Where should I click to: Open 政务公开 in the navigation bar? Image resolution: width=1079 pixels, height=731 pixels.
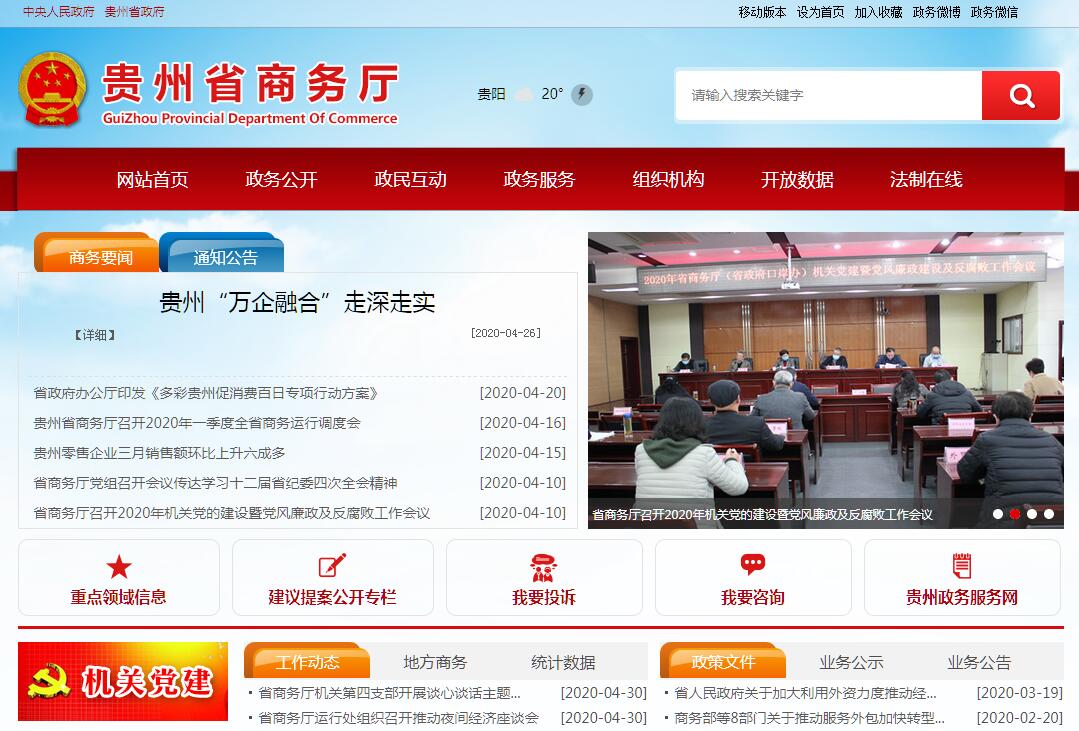pyautogui.click(x=281, y=180)
